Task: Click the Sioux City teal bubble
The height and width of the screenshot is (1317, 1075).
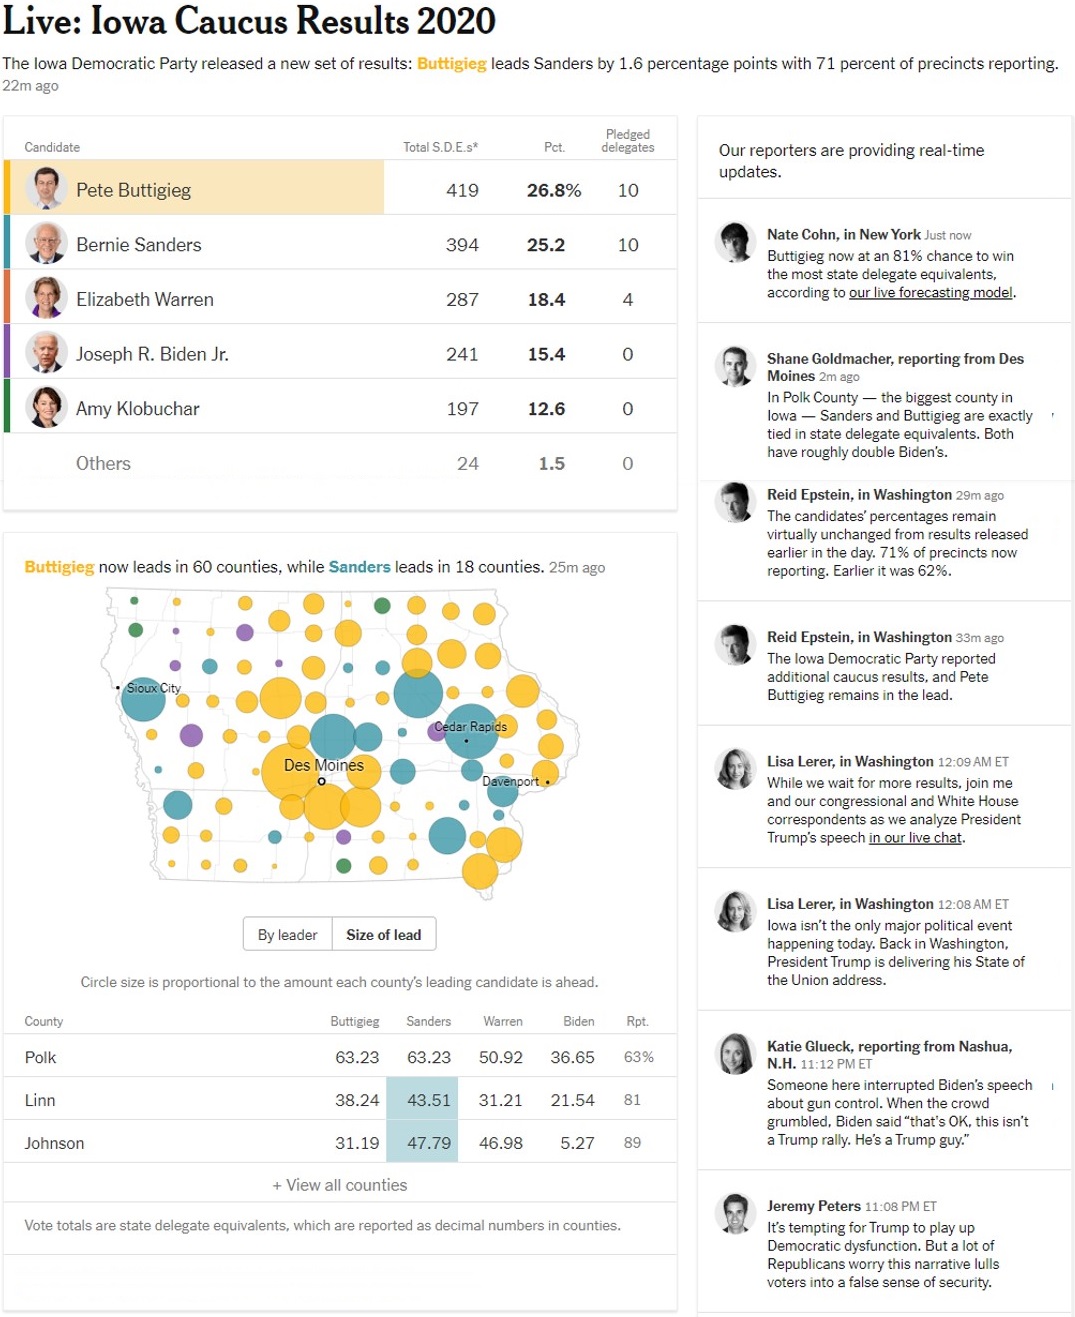Action: click(x=143, y=699)
